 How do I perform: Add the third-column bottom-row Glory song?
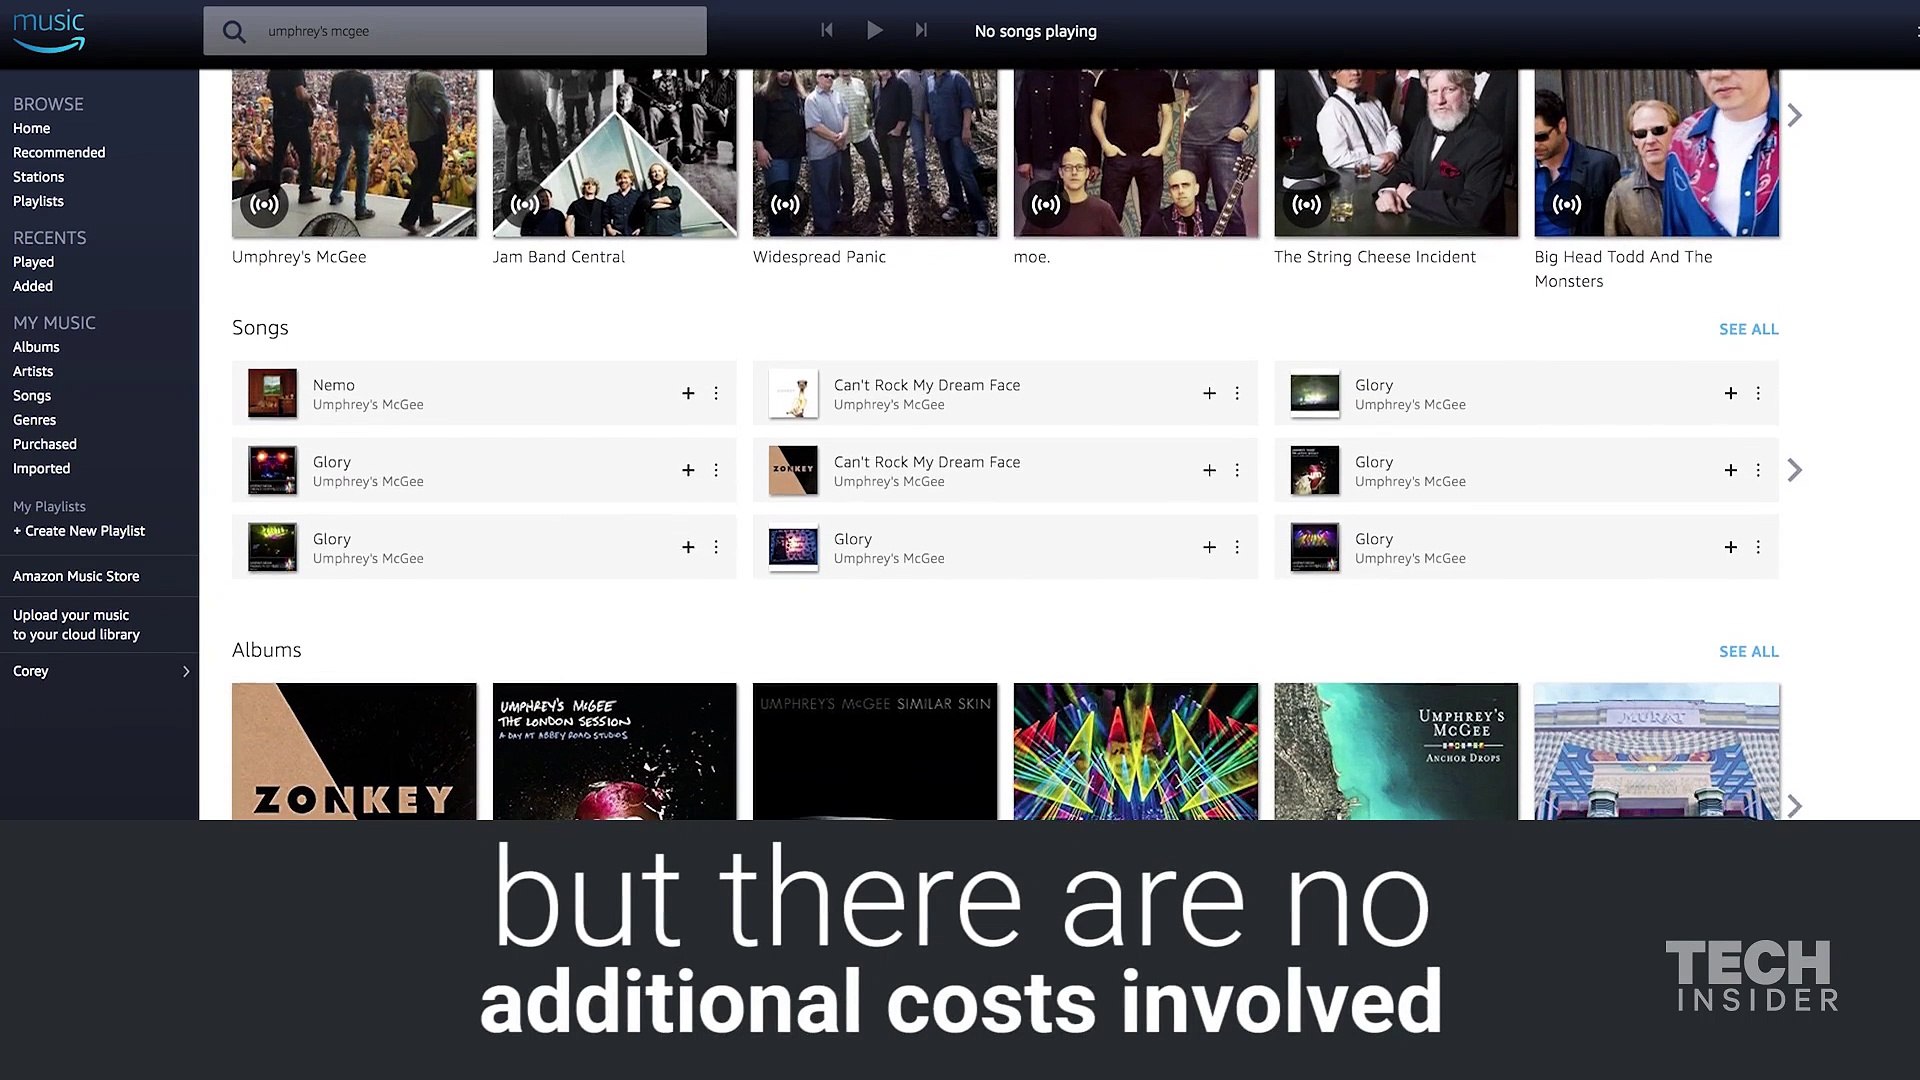(1730, 547)
